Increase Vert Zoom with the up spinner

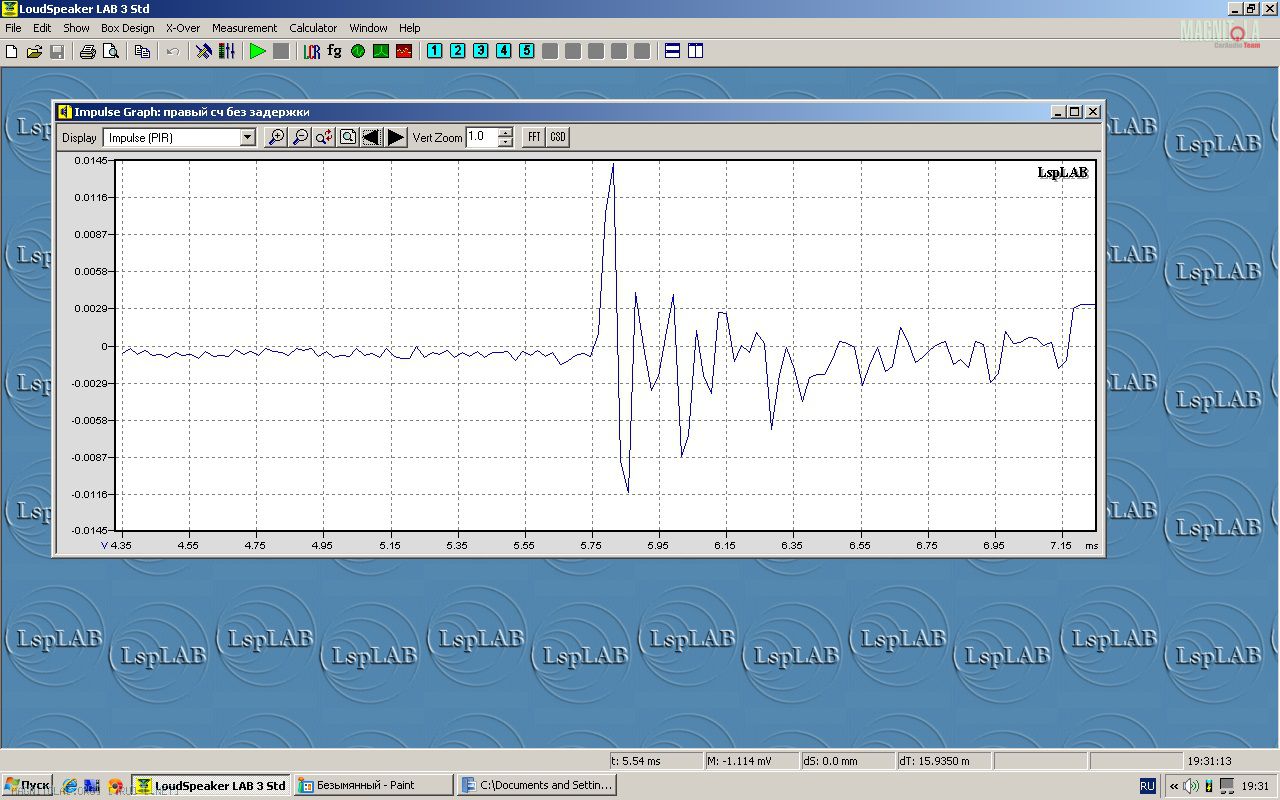coord(505,133)
